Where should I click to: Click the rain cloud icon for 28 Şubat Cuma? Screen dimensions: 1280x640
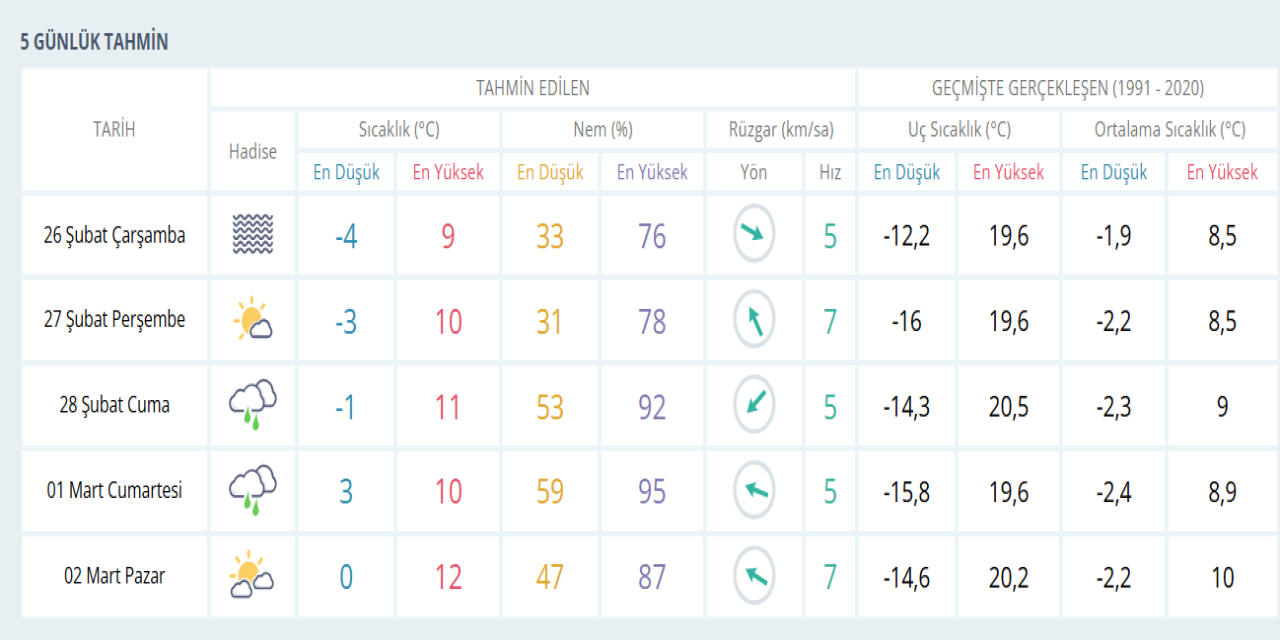[252, 405]
